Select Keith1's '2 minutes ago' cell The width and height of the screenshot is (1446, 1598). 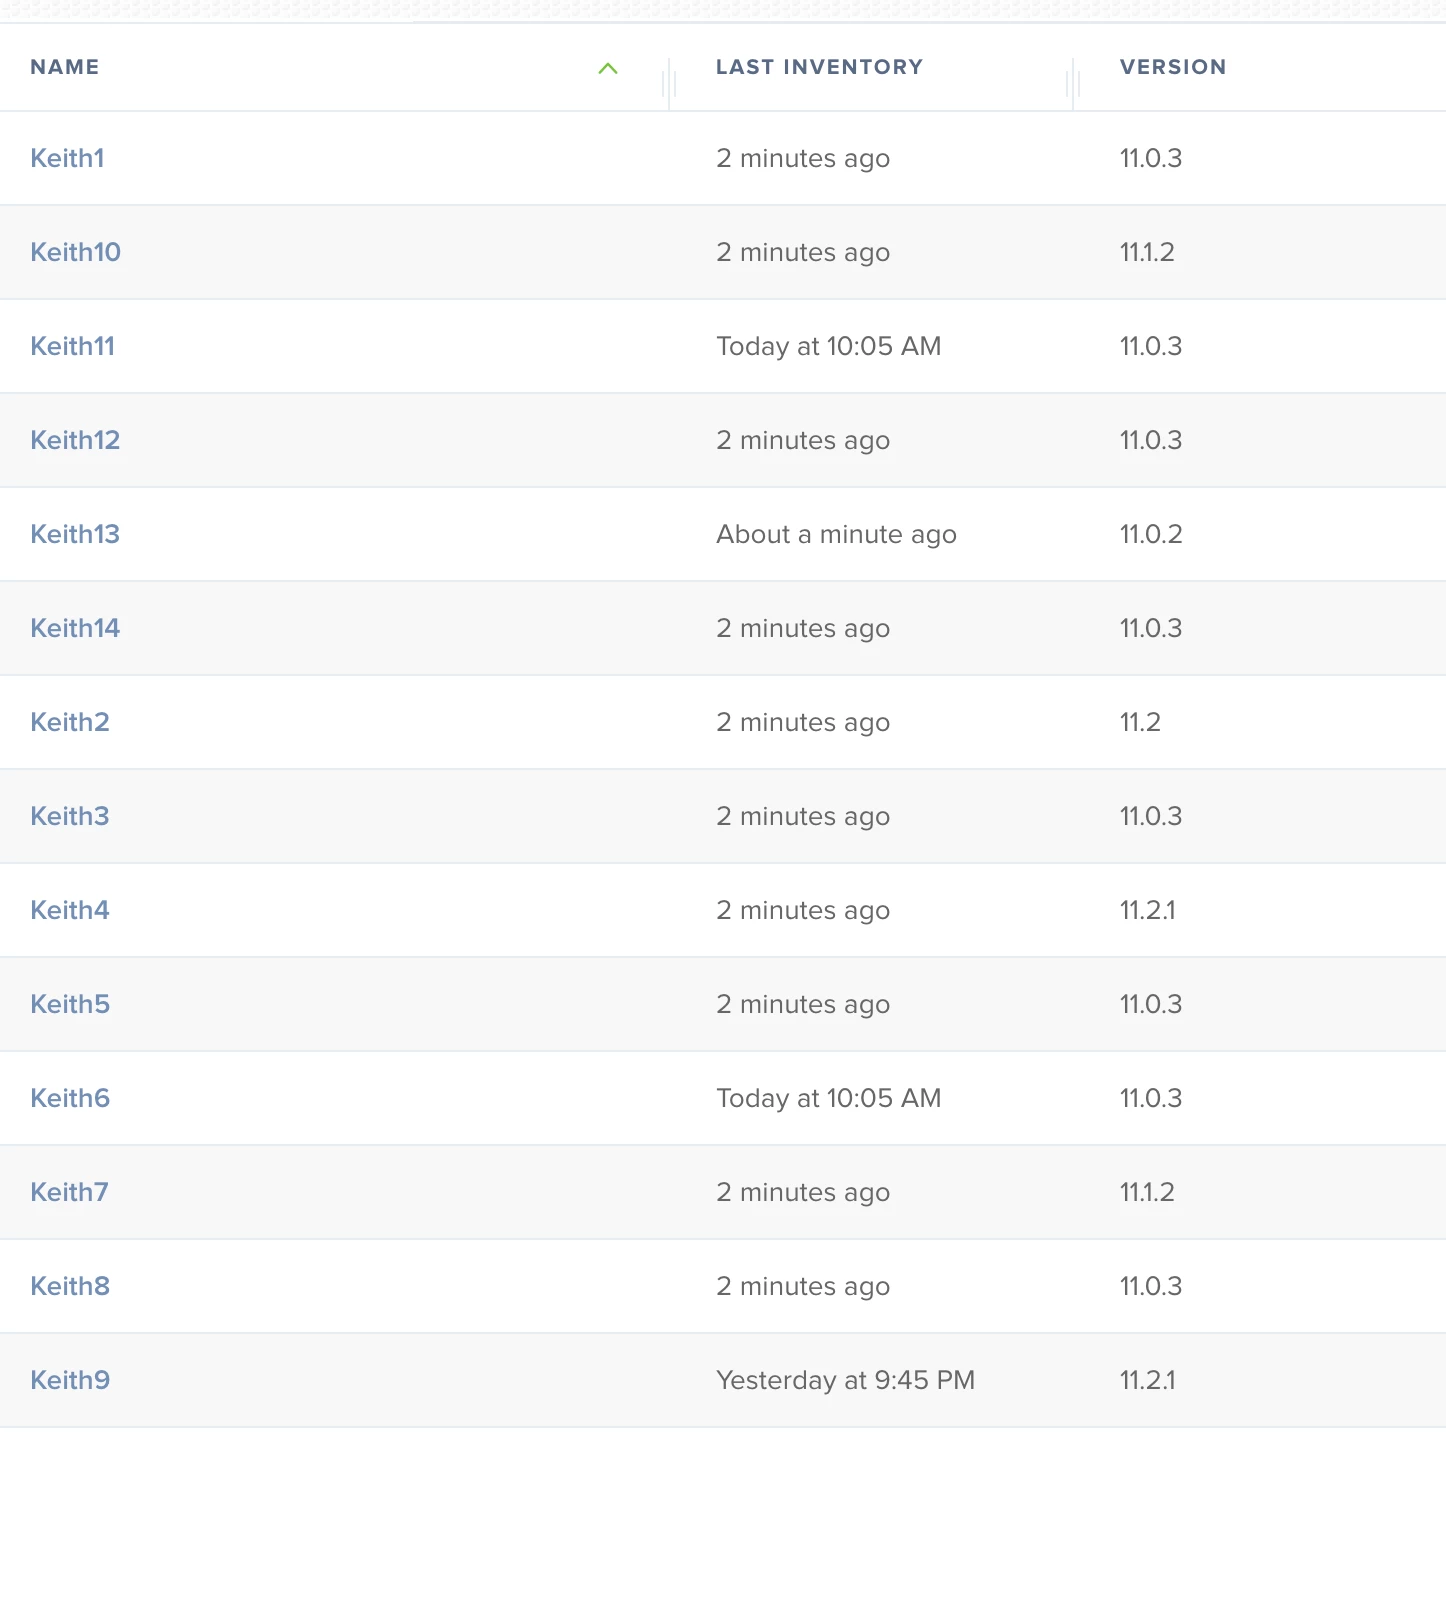[803, 159]
